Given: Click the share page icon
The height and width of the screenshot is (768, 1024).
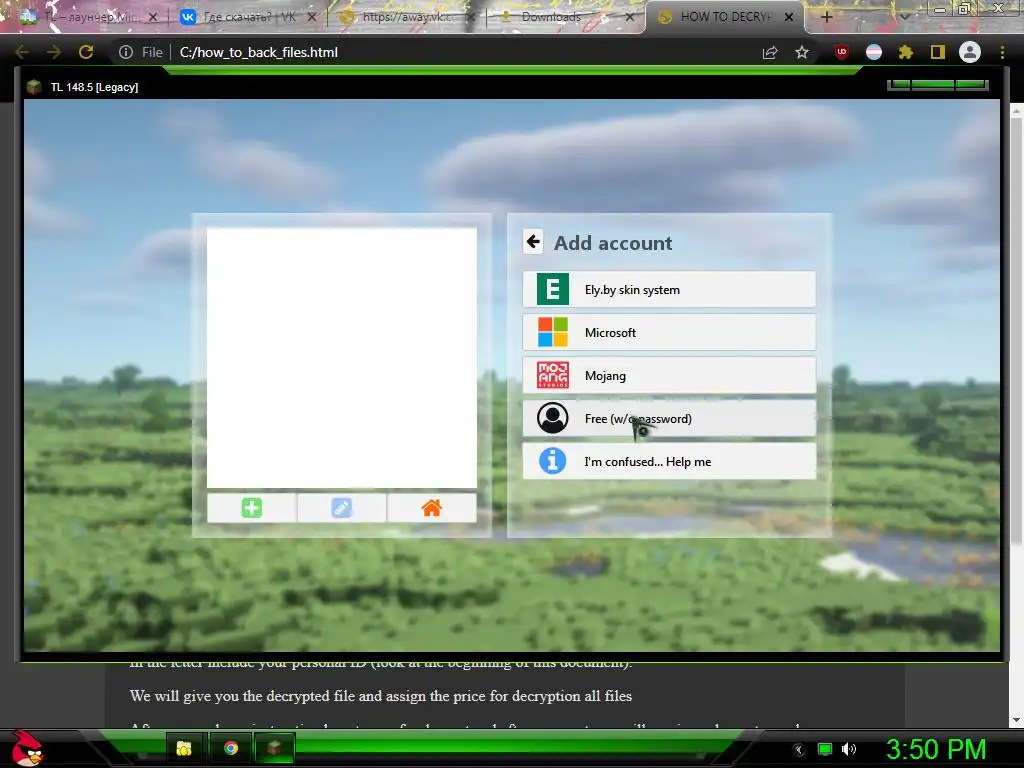Looking at the screenshot, I should [x=770, y=52].
